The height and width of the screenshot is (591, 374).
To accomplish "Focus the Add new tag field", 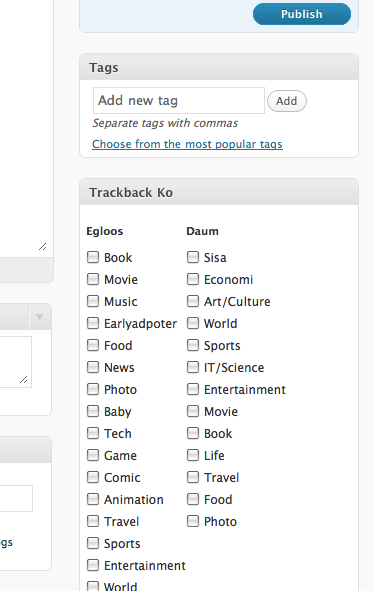I will (x=179, y=101).
